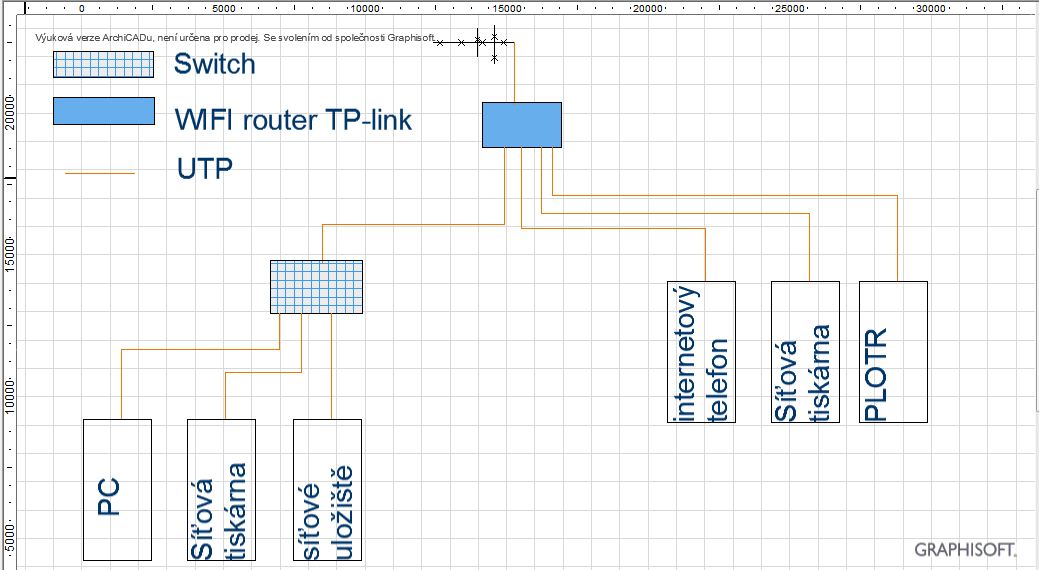Click the orange UTP legend line sample
Image resolution: width=1039 pixels, height=570 pixels.
[x=99, y=174]
